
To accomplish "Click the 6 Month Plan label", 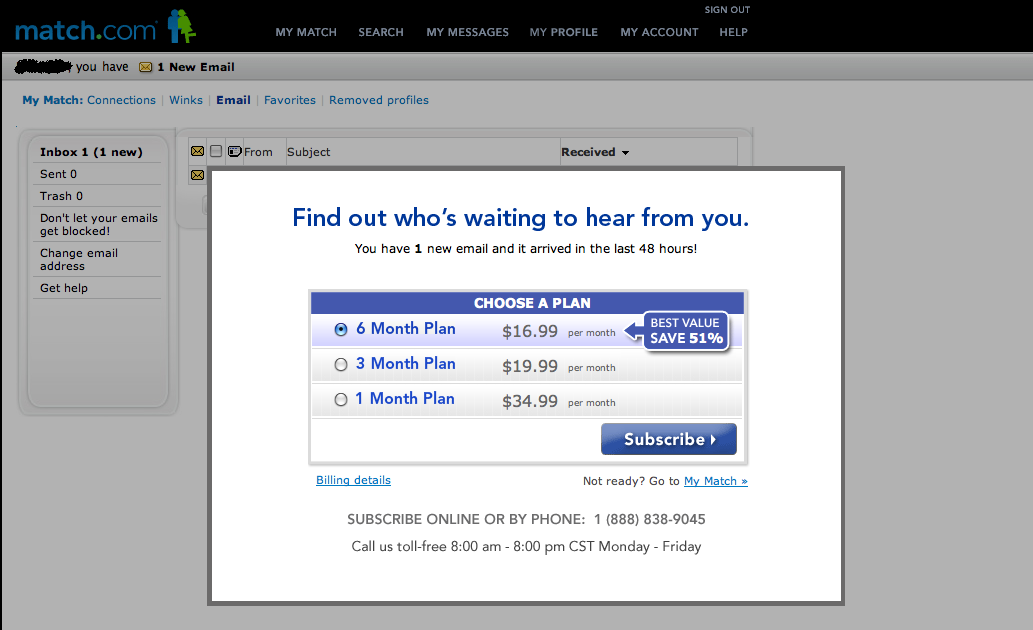I will [x=406, y=328].
